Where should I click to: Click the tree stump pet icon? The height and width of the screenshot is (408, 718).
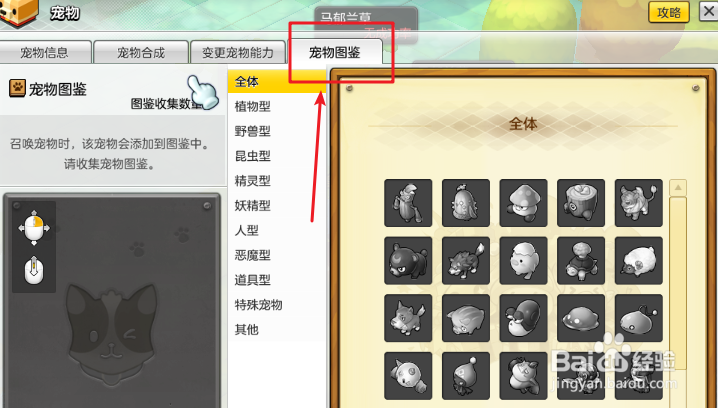581,203
